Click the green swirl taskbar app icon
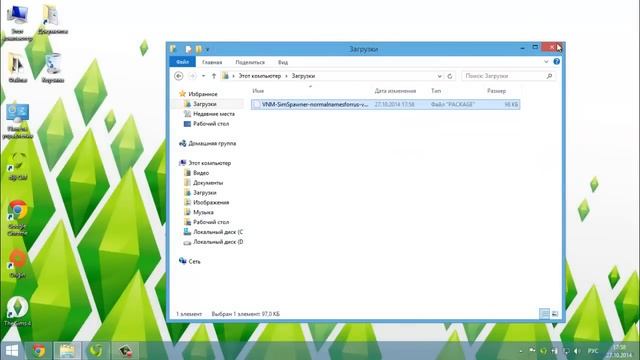 96,351
